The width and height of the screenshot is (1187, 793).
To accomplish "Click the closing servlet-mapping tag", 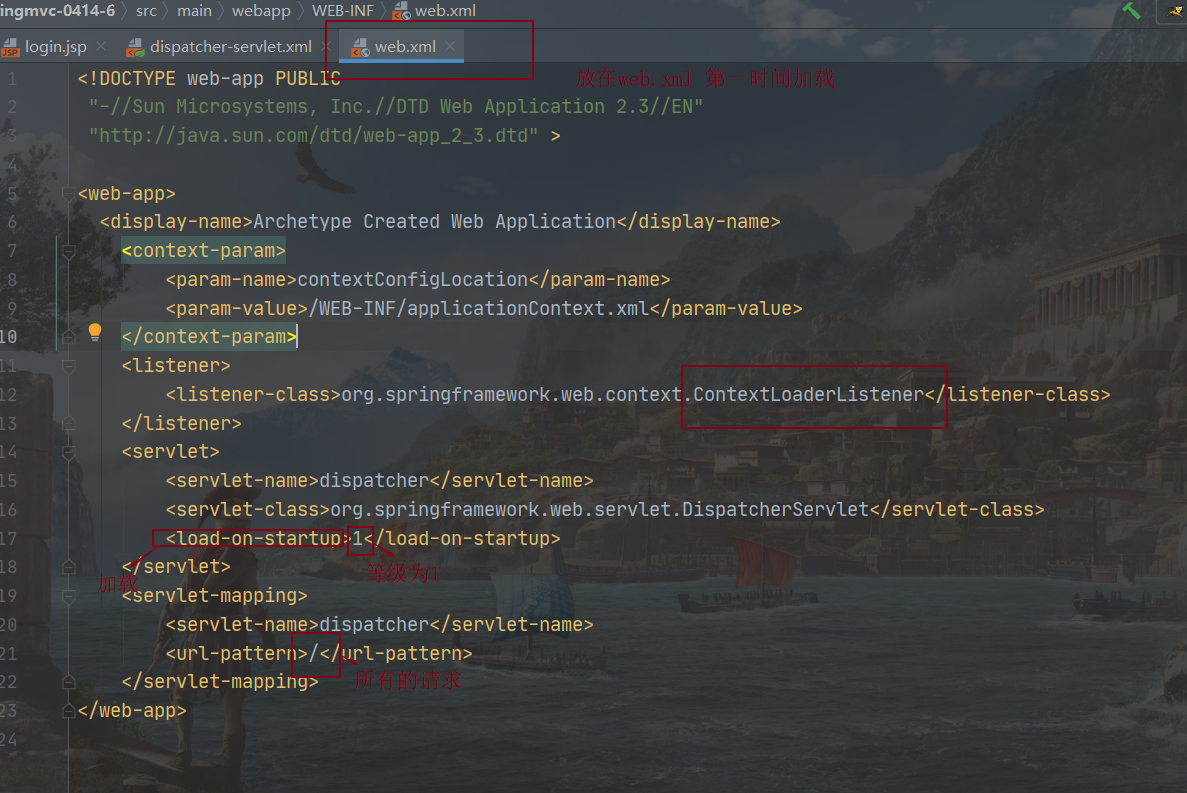I will point(220,682).
